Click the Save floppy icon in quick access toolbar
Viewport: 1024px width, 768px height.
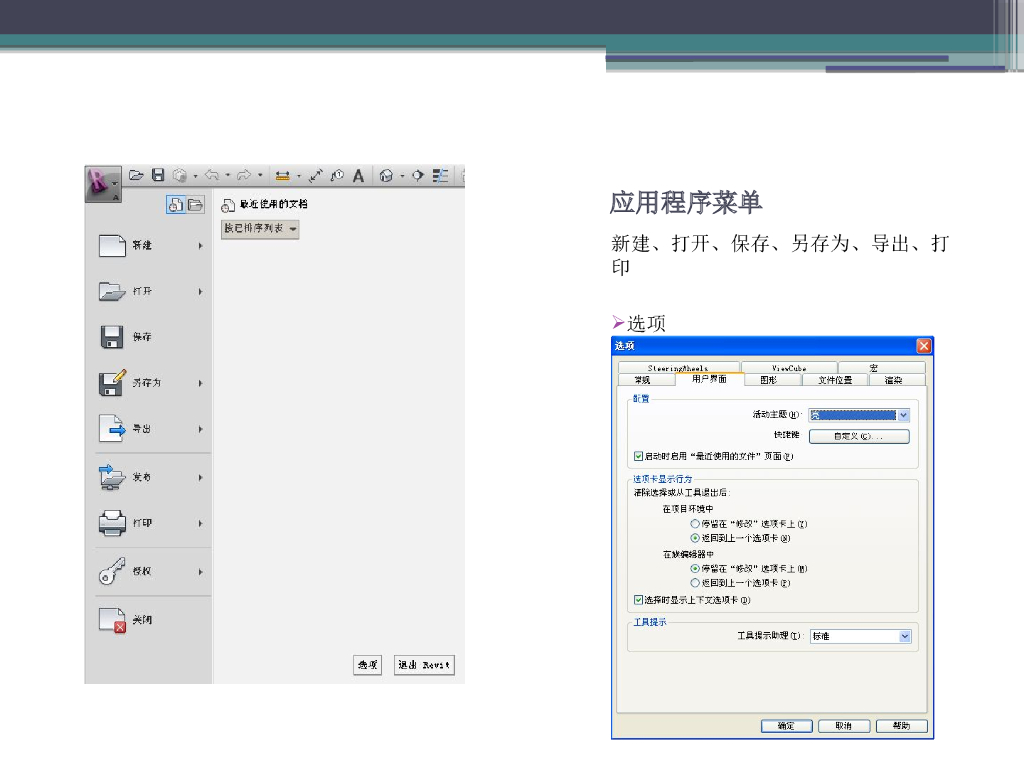pos(158,175)
